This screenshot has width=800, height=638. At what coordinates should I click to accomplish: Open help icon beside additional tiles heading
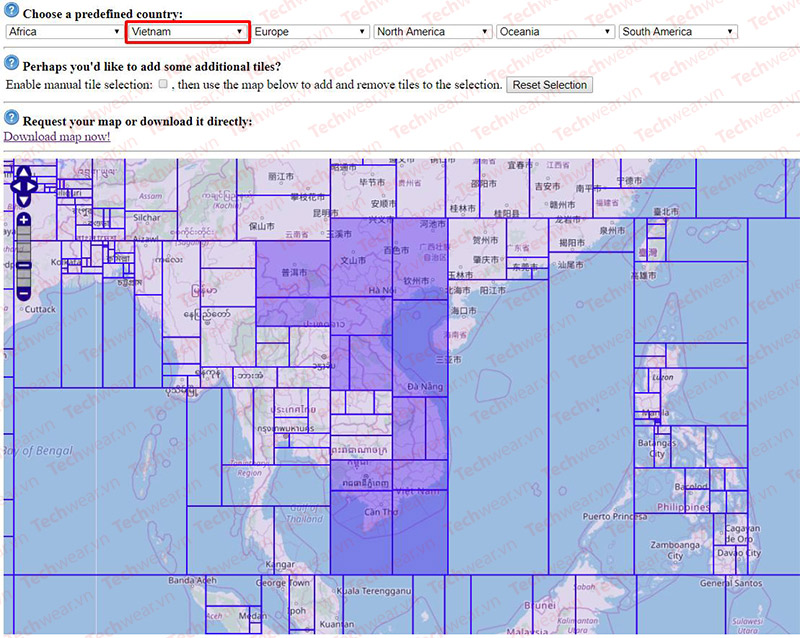(x=11, y=63)
